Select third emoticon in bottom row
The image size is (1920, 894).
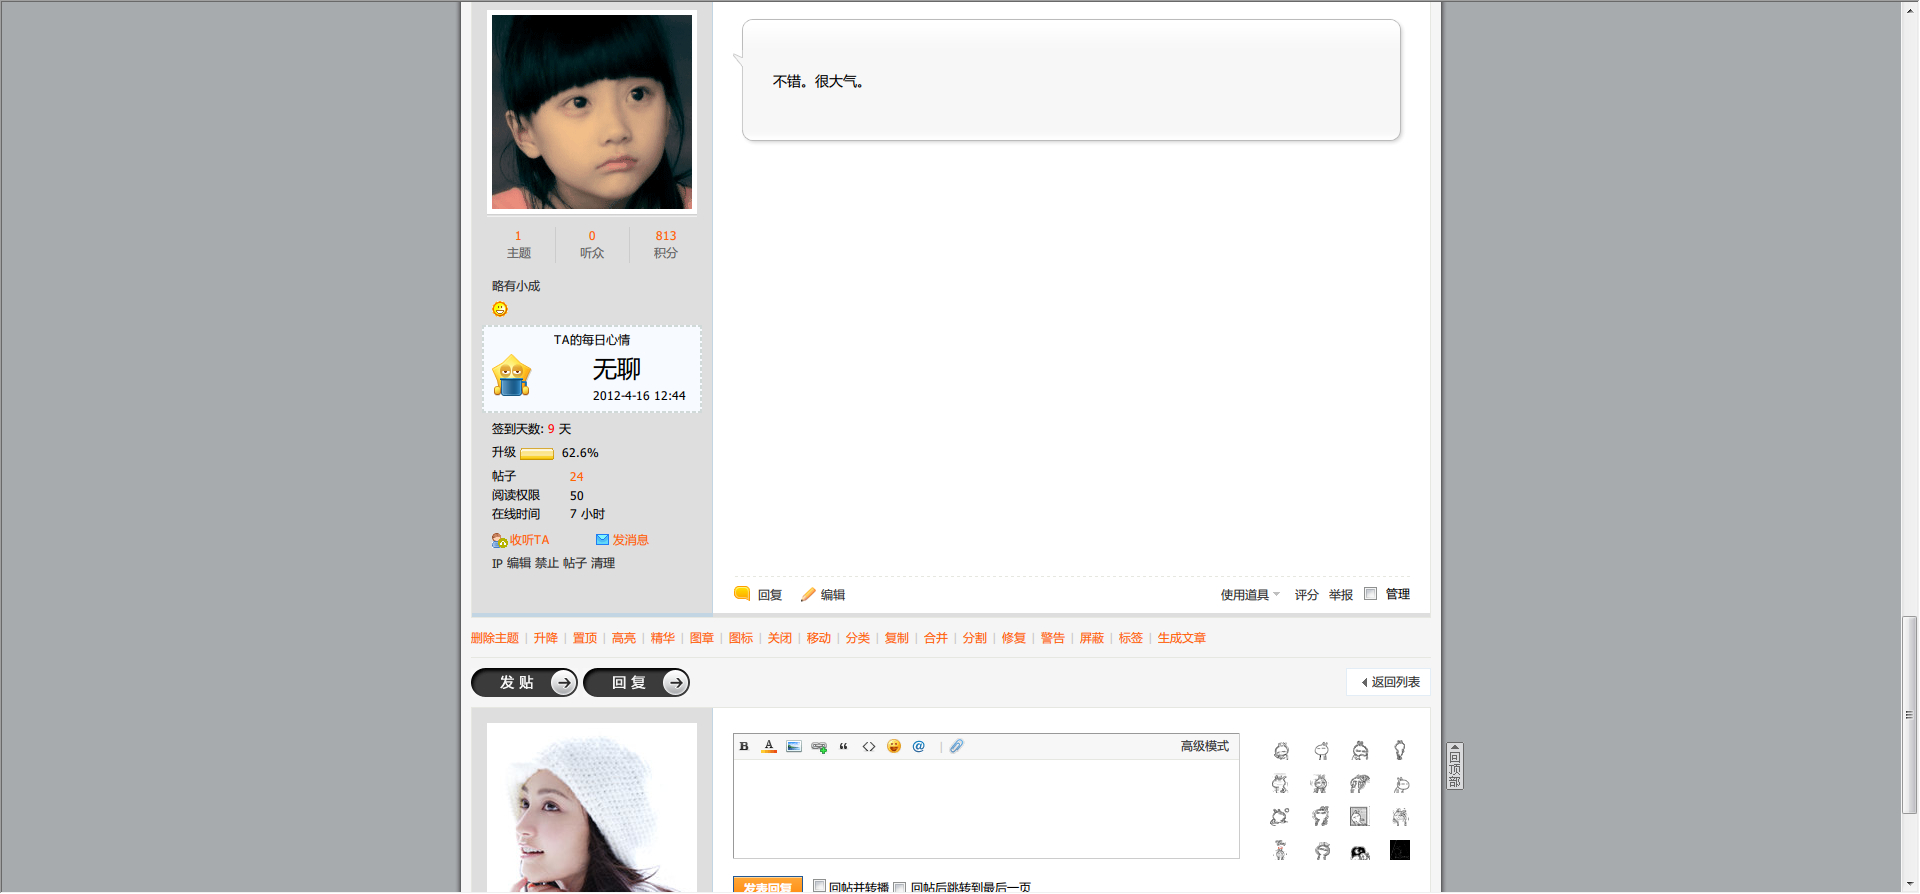(x=1360, y=851)
